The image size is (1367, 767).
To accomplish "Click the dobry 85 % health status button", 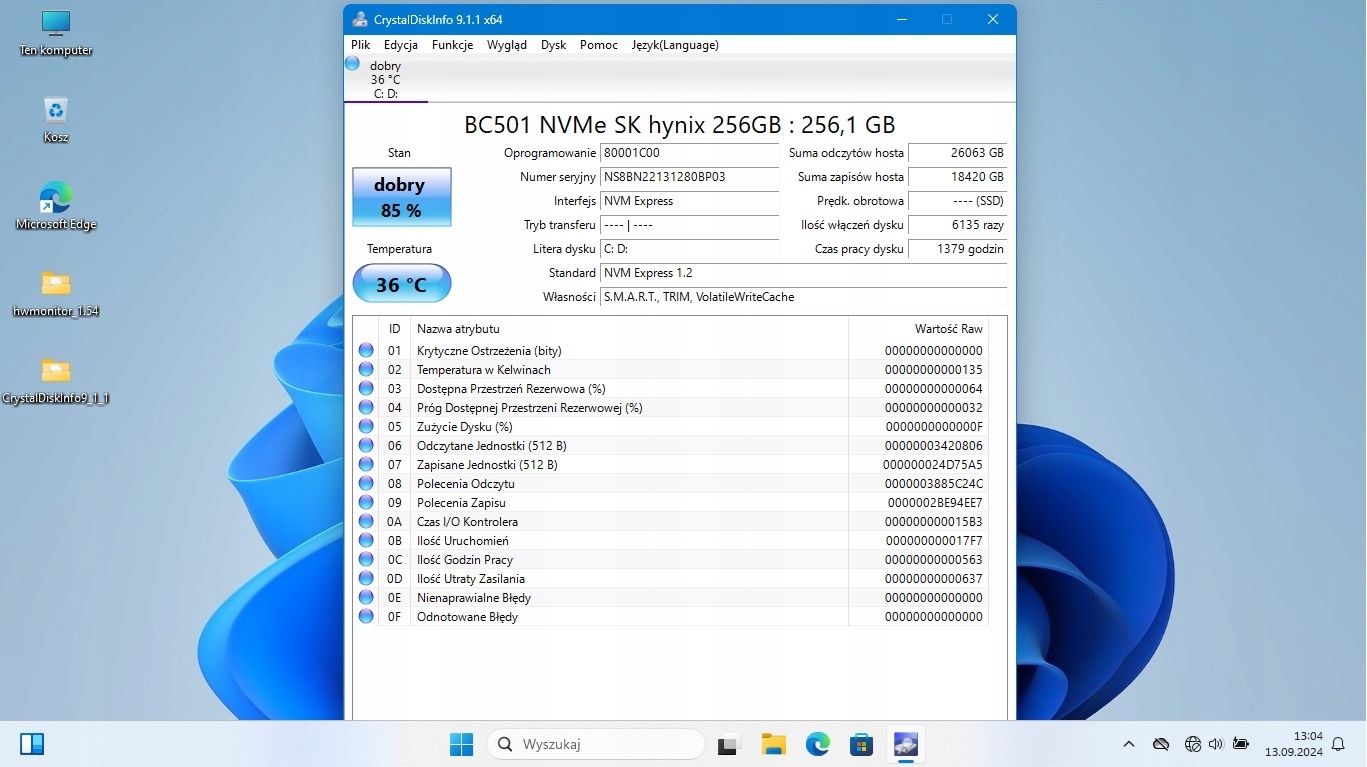I will point(401,197).
